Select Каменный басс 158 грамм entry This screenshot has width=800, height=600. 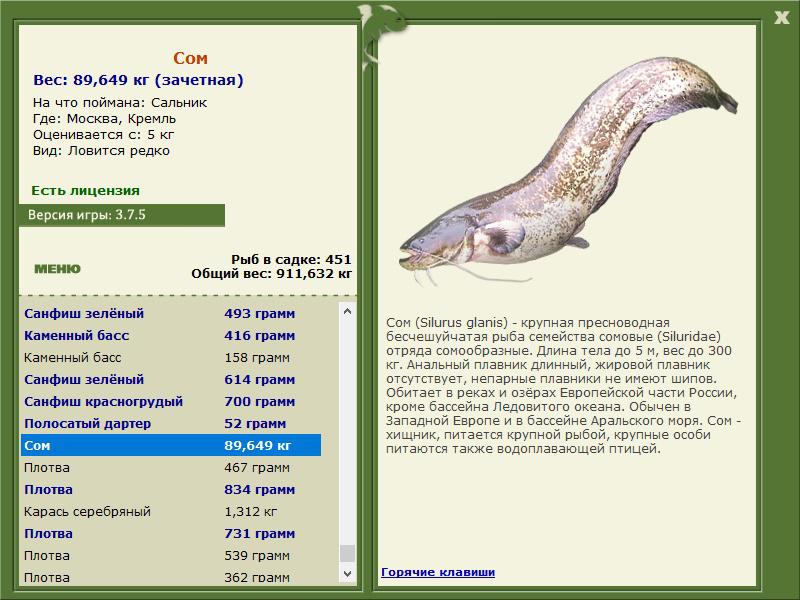[x=171, y=357]
